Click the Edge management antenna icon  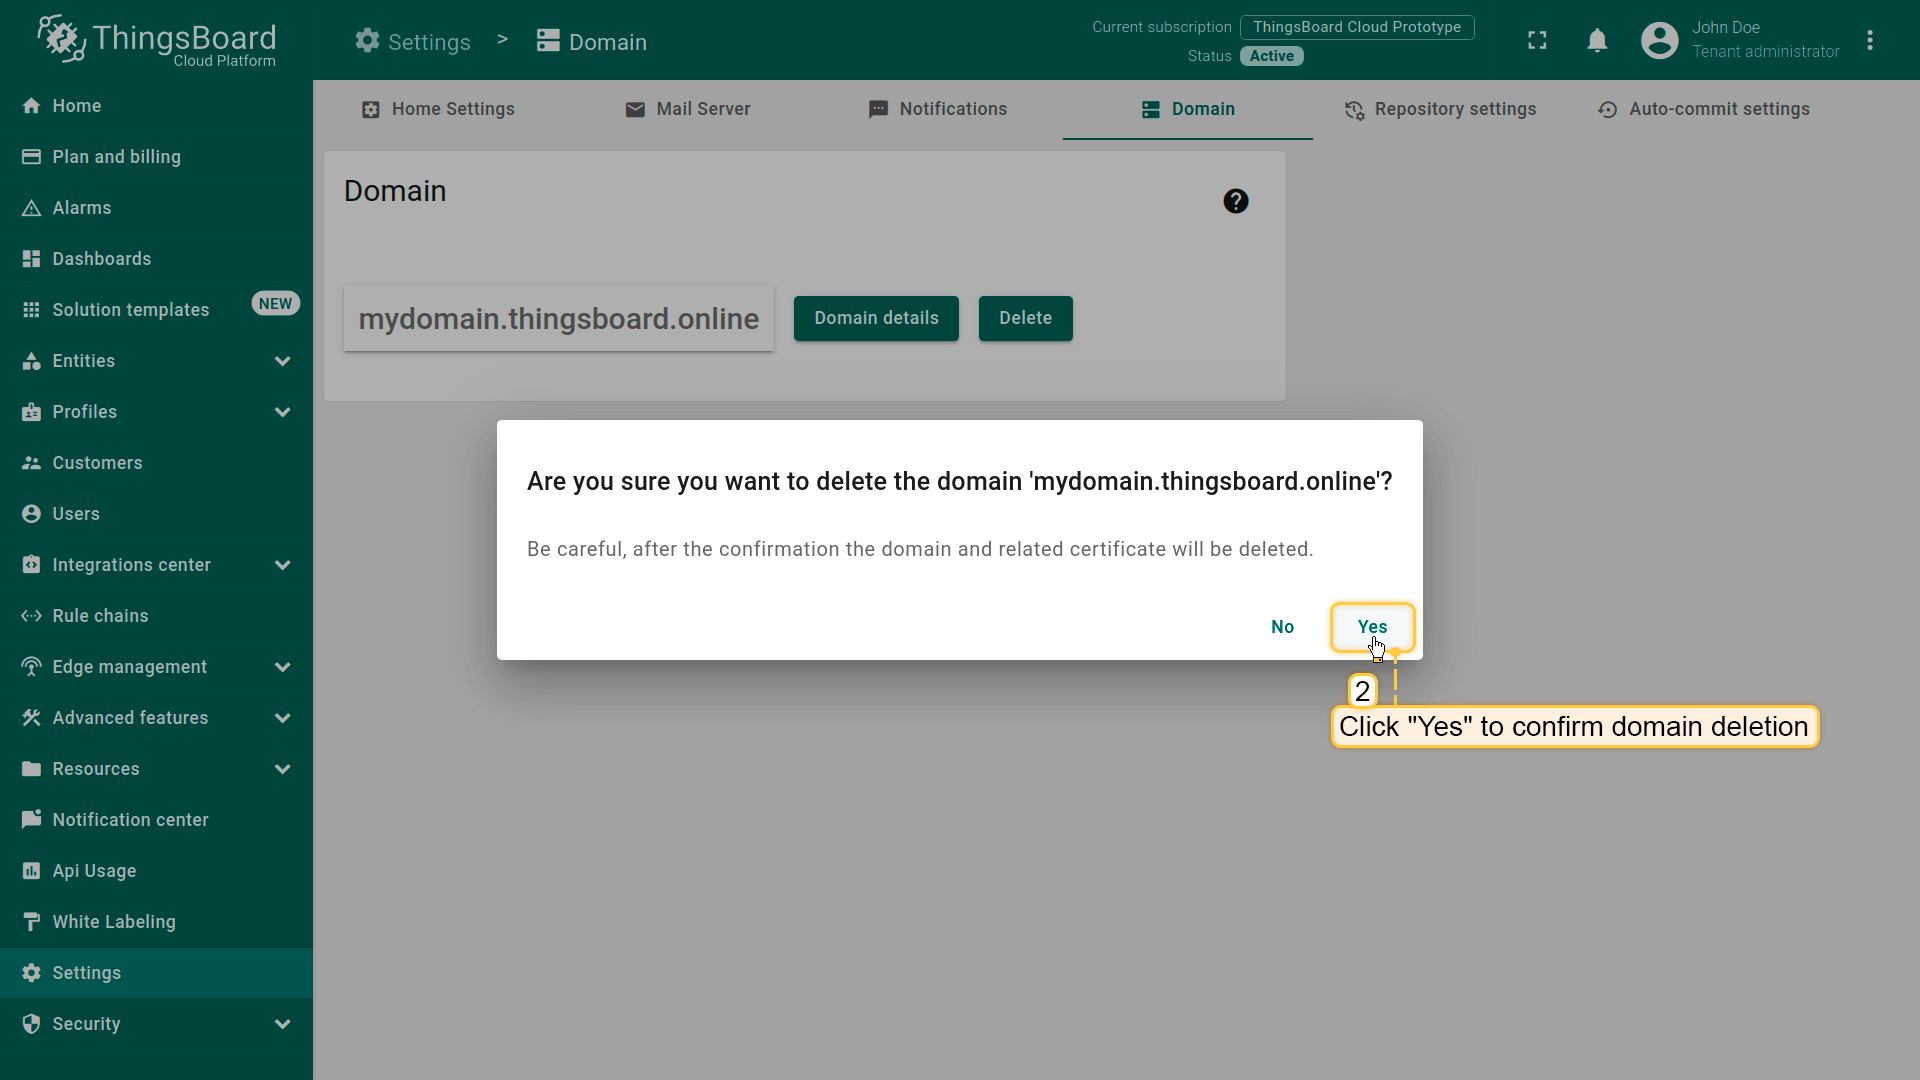coord(31,667)
